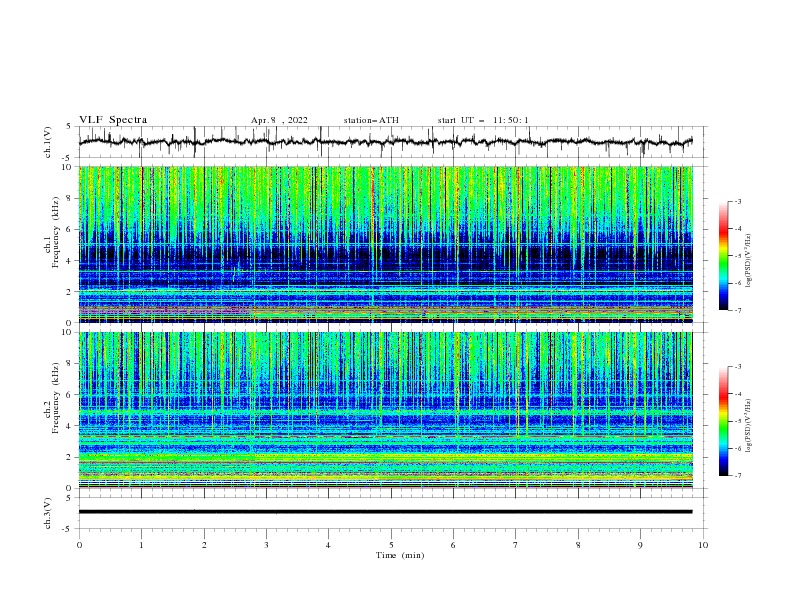Select the "ch.1 Frequency (kHz)" axis label
Viewport: 792px width, 612px height.
point(52,232)
